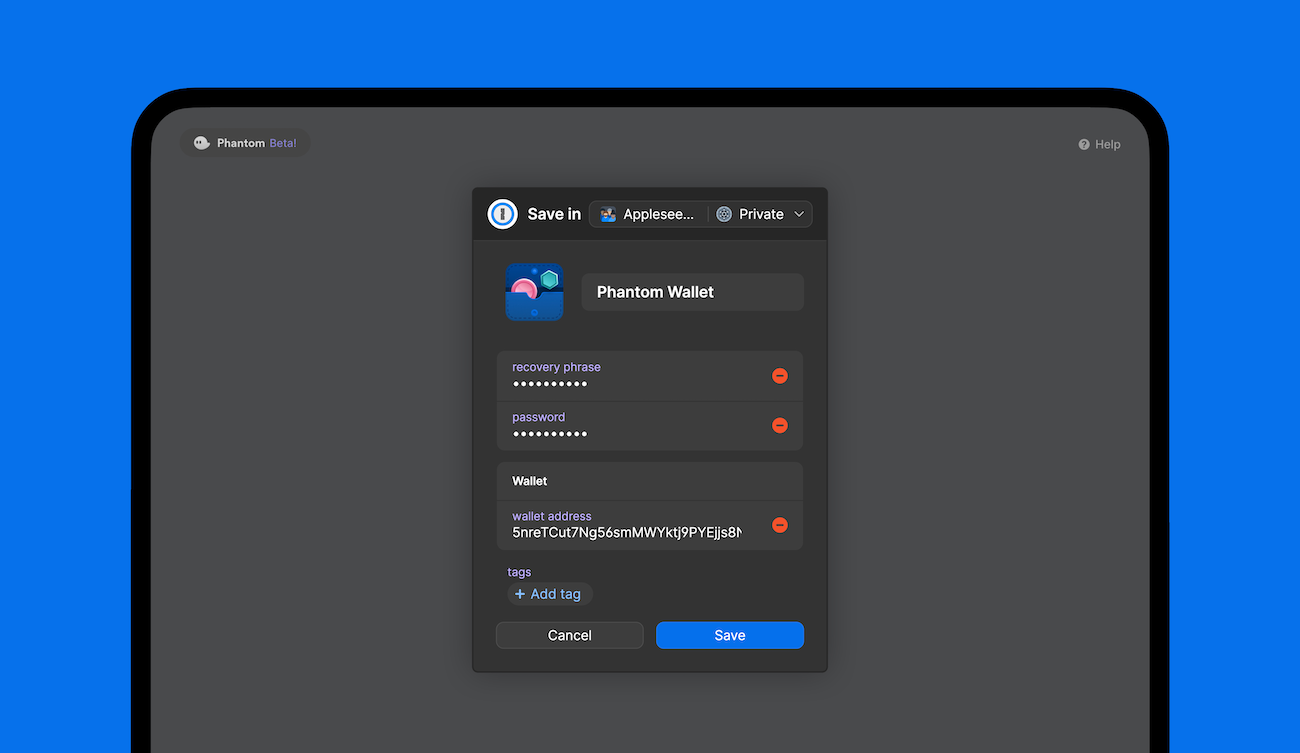Viewport: 1300px width, 753px height.
Task: Click the Phantom Wallet item thumbnail icon
Action: click(534, 291)
